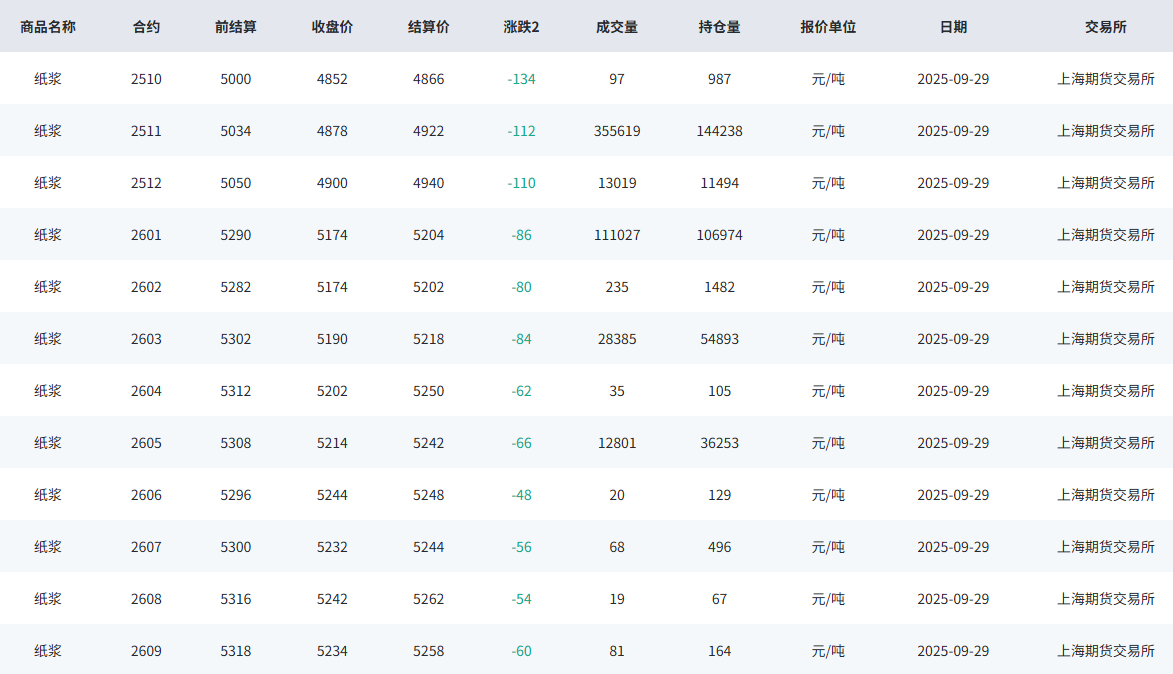Click contract number 2511 in the table

146,131
